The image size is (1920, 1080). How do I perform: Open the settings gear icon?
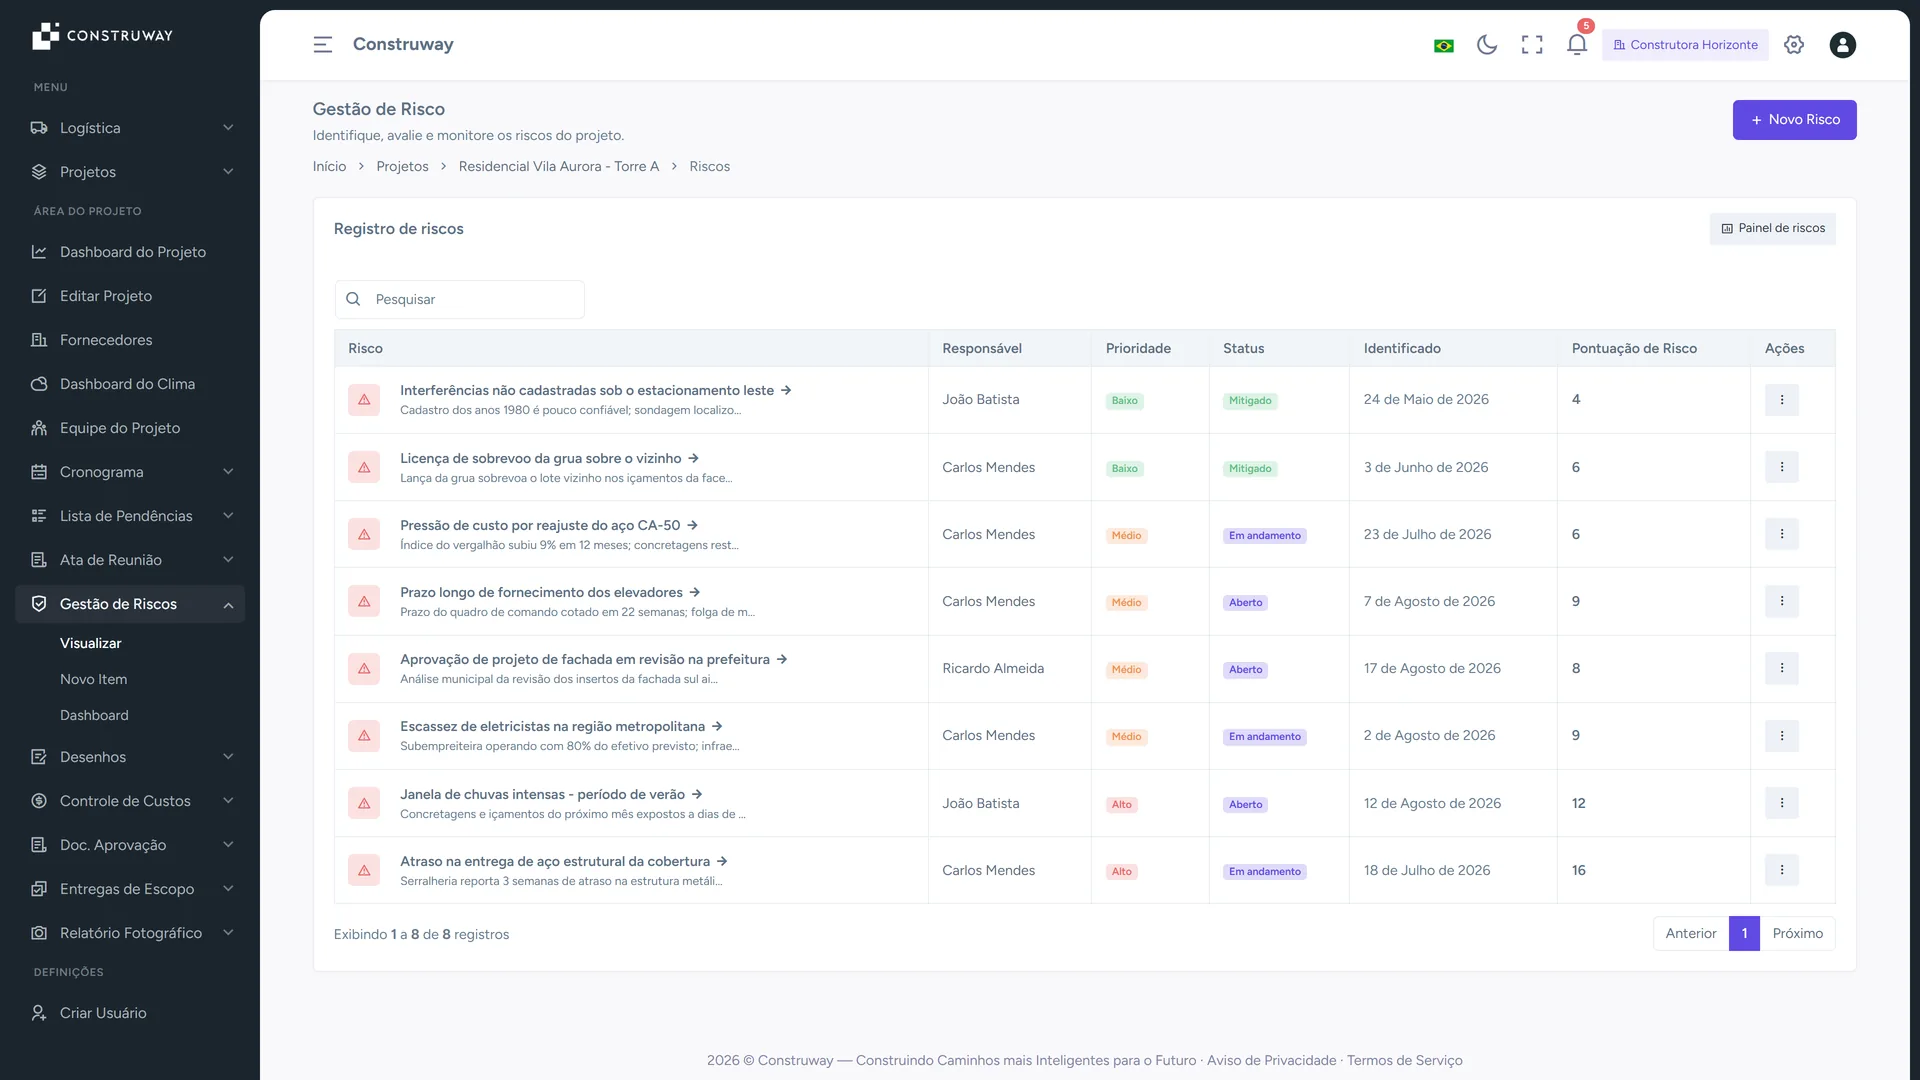(x=1794, y=45)
